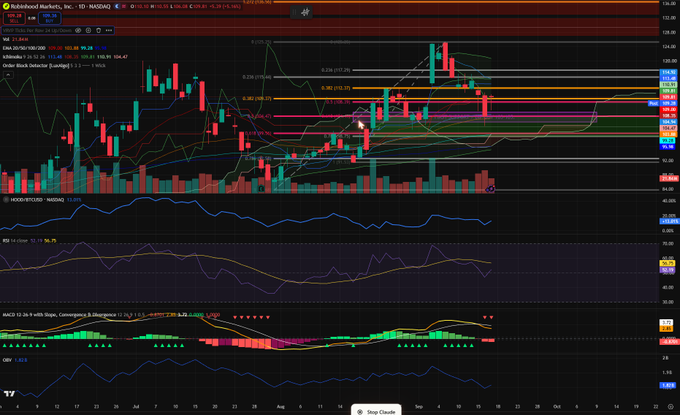Screen dimensions: 680x415
Task: Click the 0.236 (117.29) Fibonacci level label
Action: [x=336, y=70]
